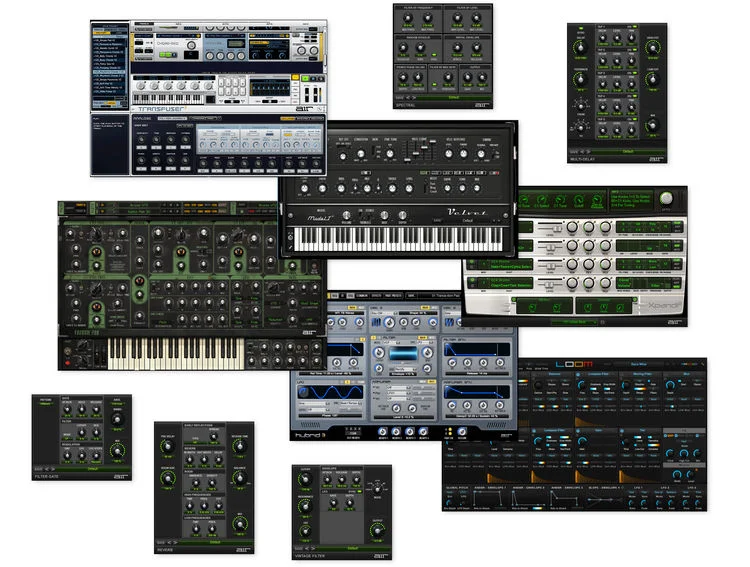Click the yellow button in Transfuser

click(x=296, y=78)
